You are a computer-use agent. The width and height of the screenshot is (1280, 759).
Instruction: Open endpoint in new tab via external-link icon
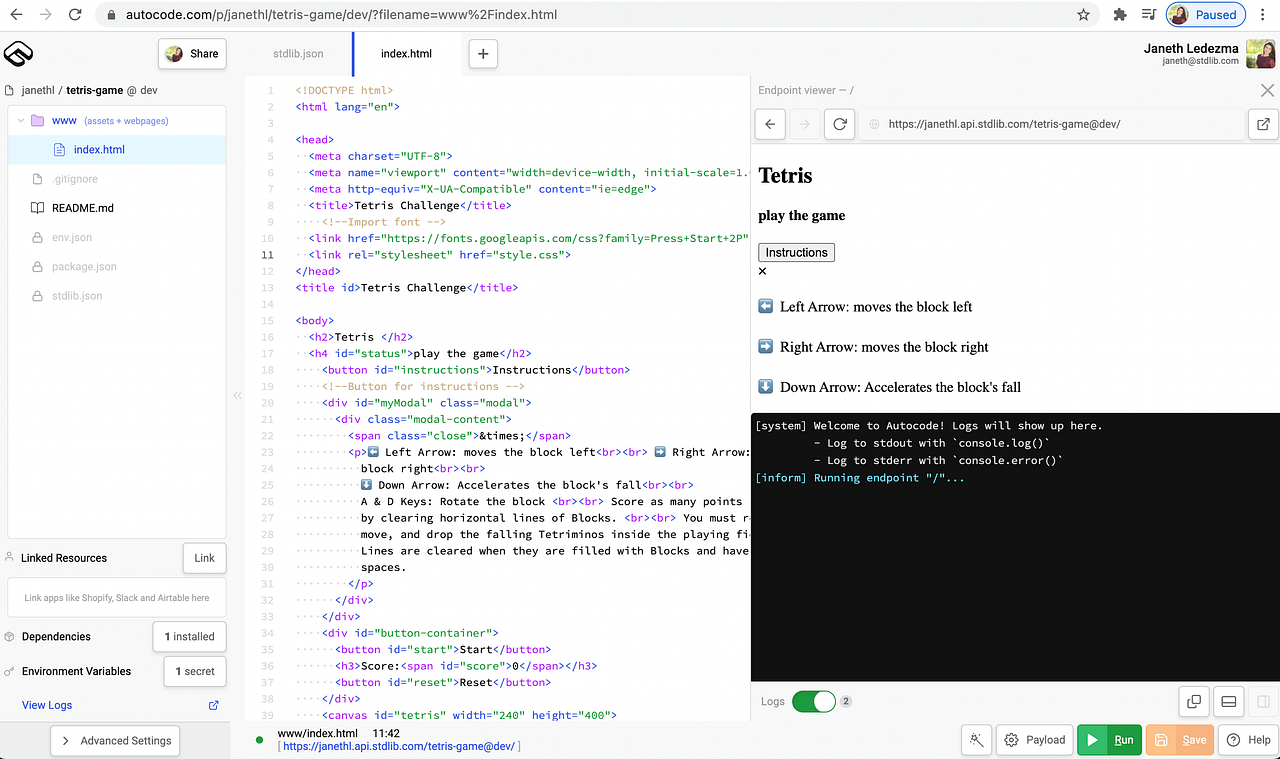tap(1263, 124)
